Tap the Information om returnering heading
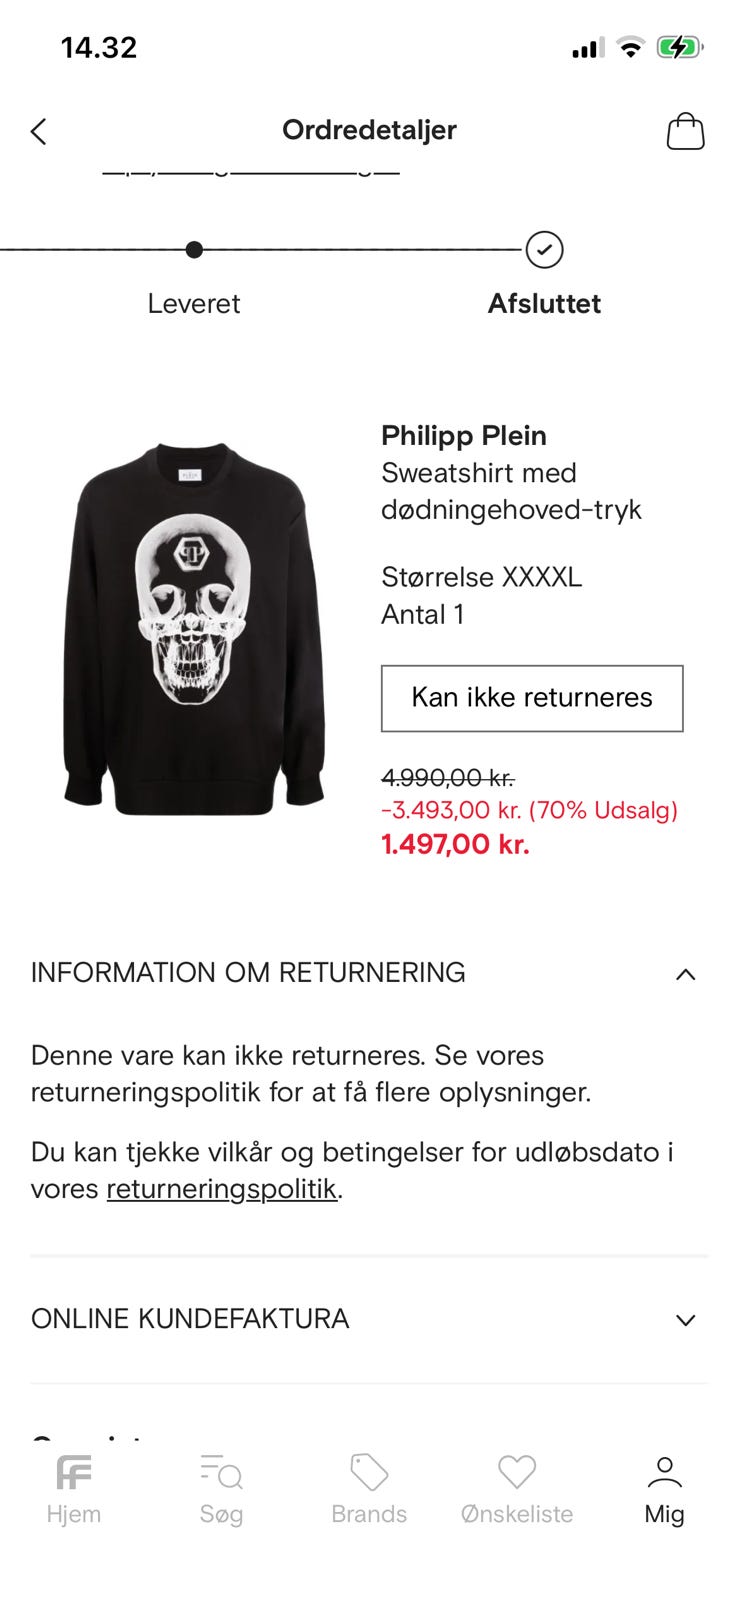 (x=248, y=973)
